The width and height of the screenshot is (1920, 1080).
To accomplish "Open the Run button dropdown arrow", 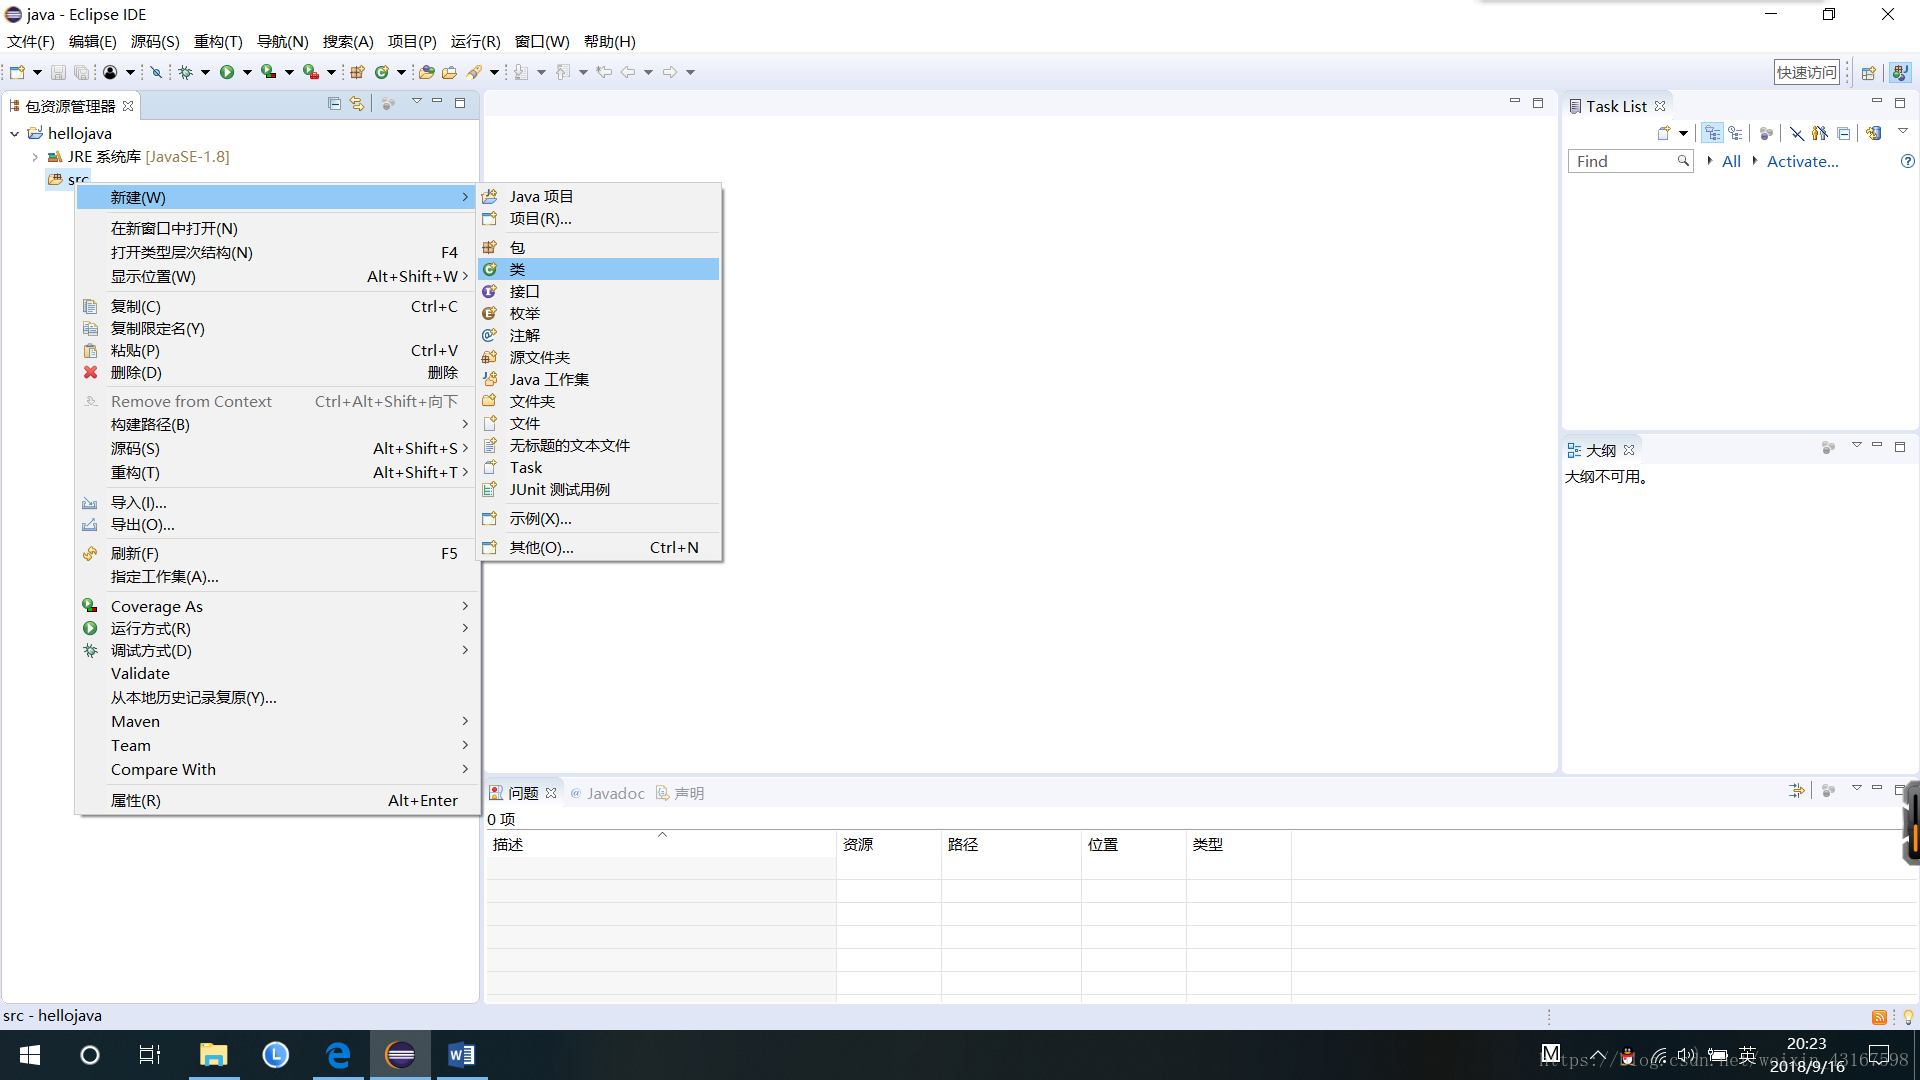I will [246, 72].
